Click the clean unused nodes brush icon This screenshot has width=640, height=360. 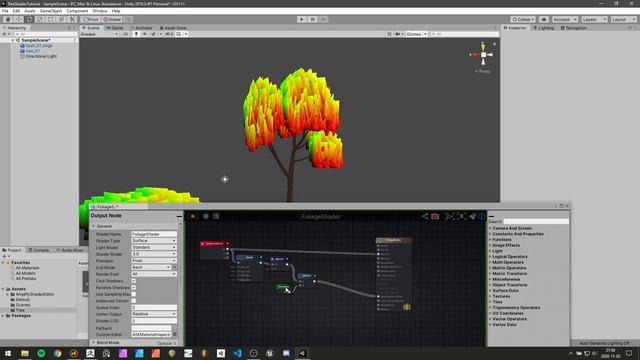tap(472, 216)
